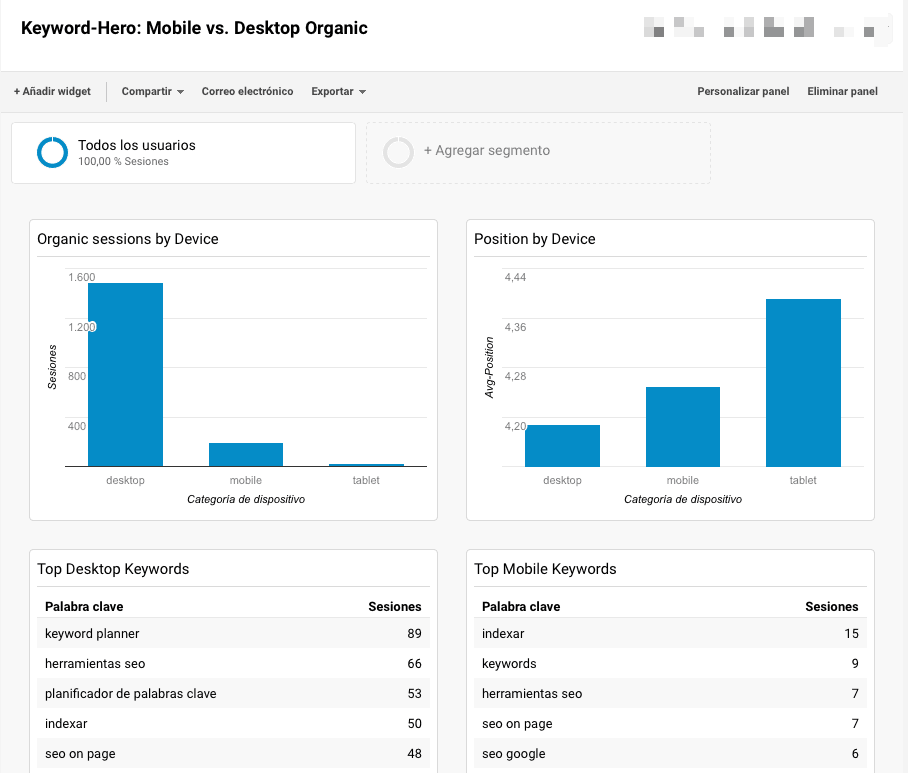Click the Añadir widget button
This screenshot has height=773, width=908.
pos(52,91)
